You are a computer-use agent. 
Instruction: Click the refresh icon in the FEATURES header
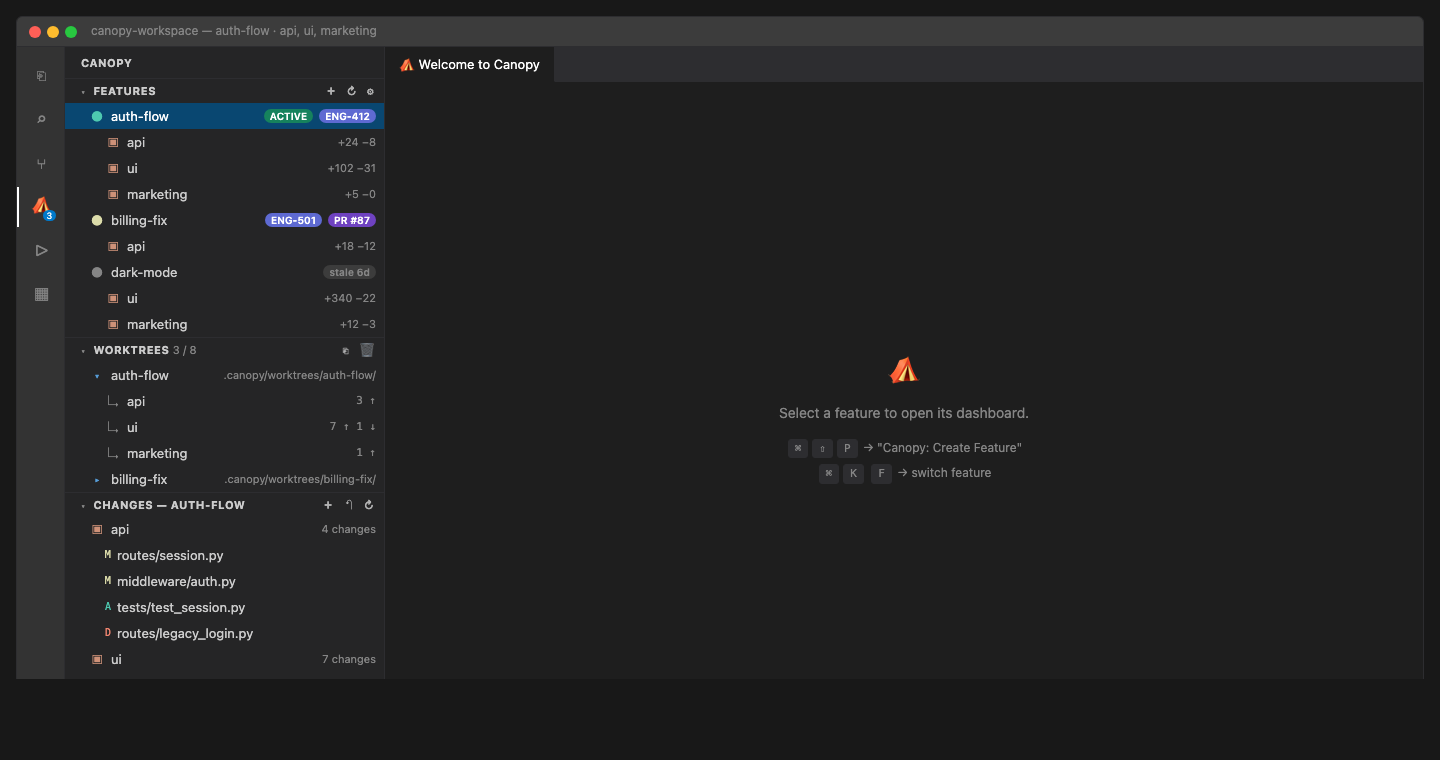click(350, 91)
